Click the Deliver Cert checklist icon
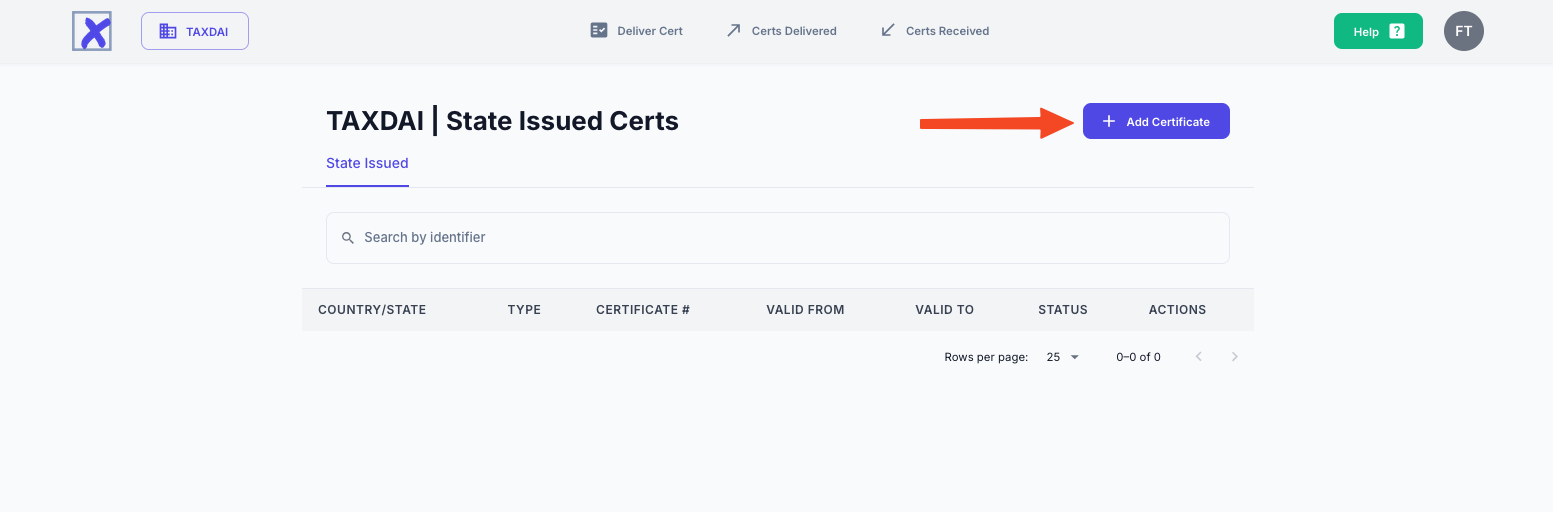 pos(599,31)
